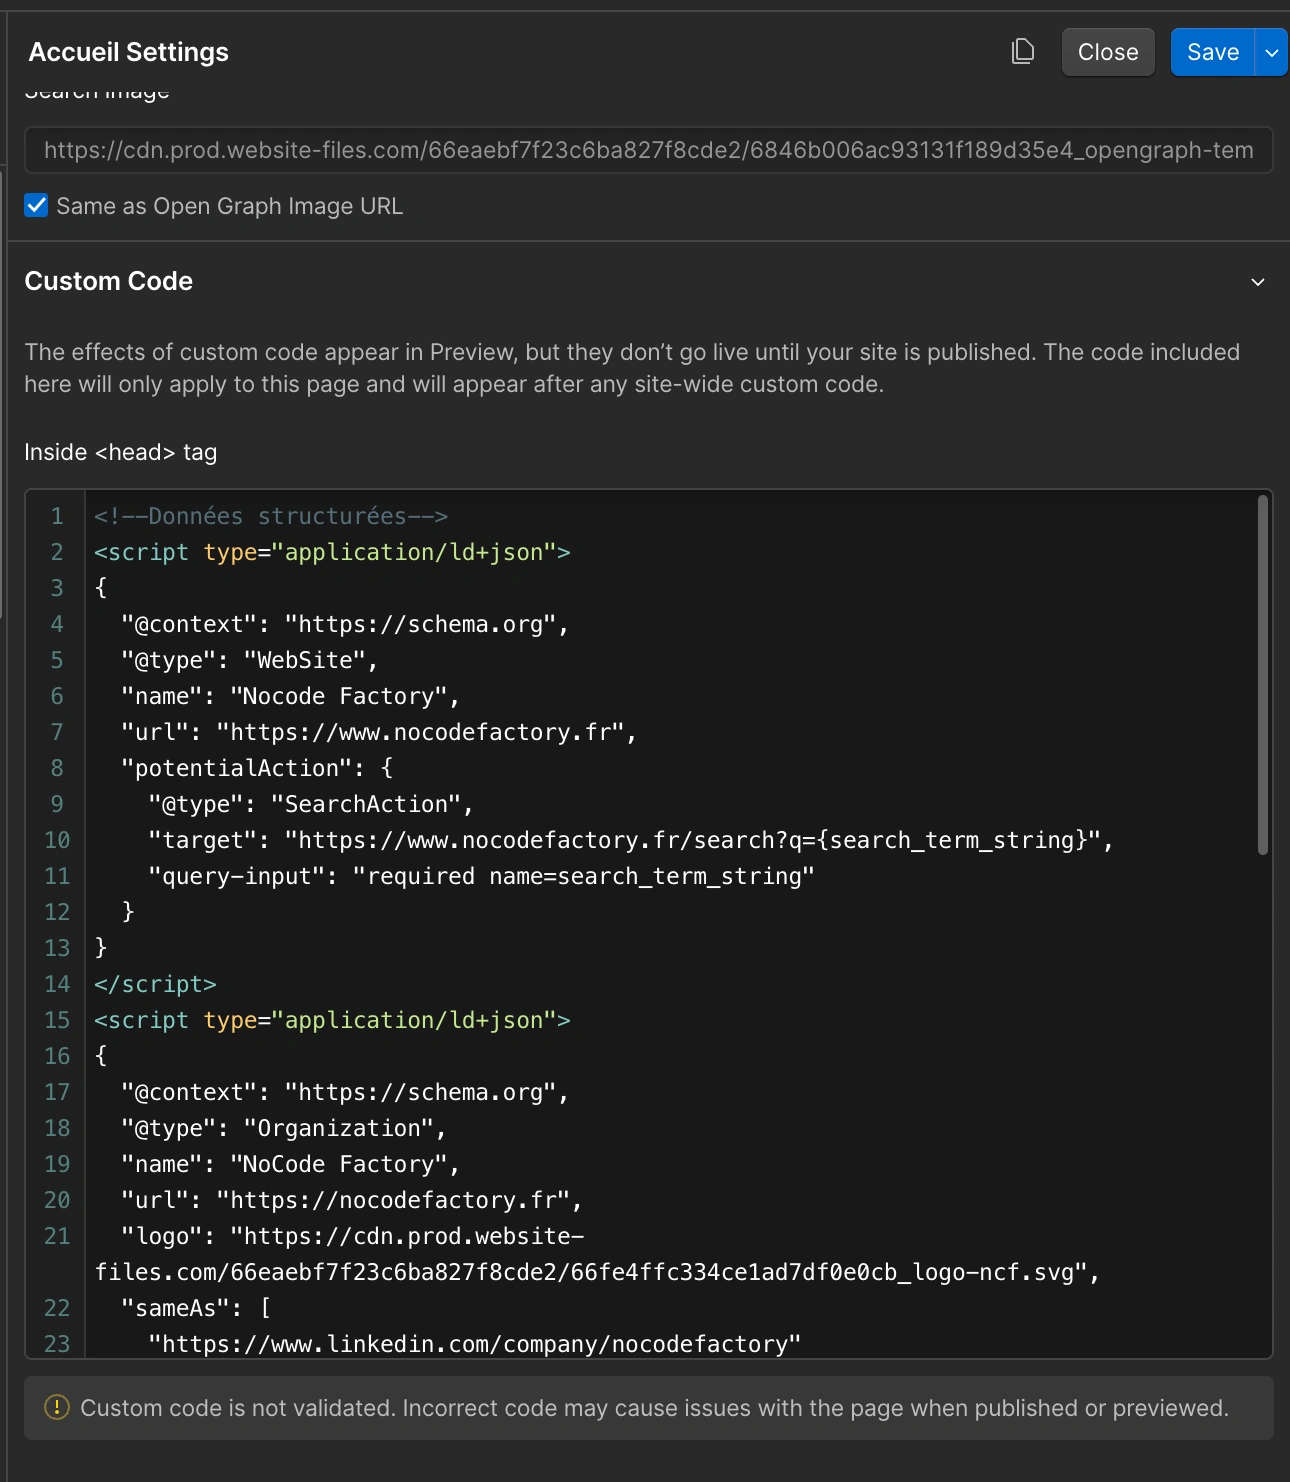1290x1482 pixels.
Task: Click the "target" search URL line
Action: [x=631, y=840]
